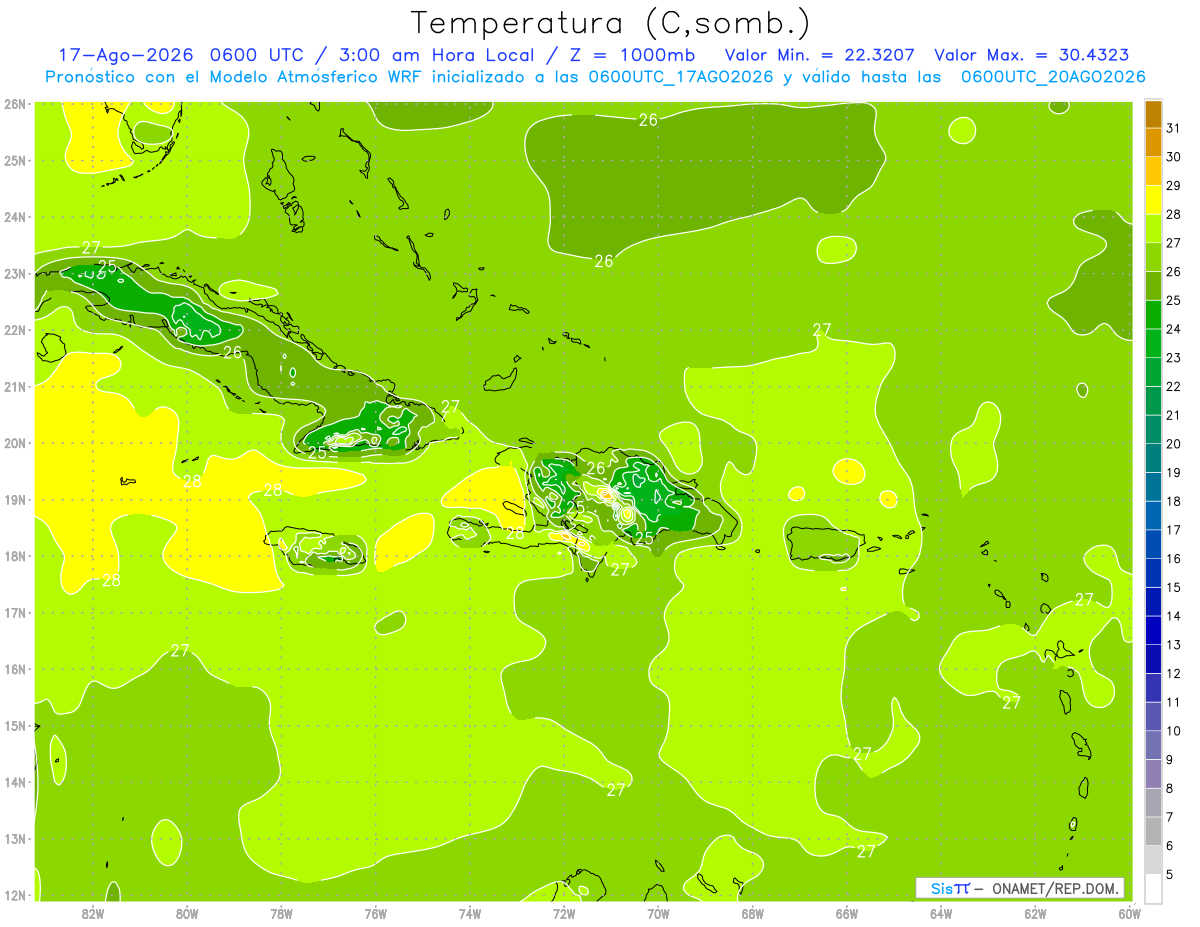Click the dark orange swatch above 31
Screen dimensions: 1200x927
pos(1153,115)
